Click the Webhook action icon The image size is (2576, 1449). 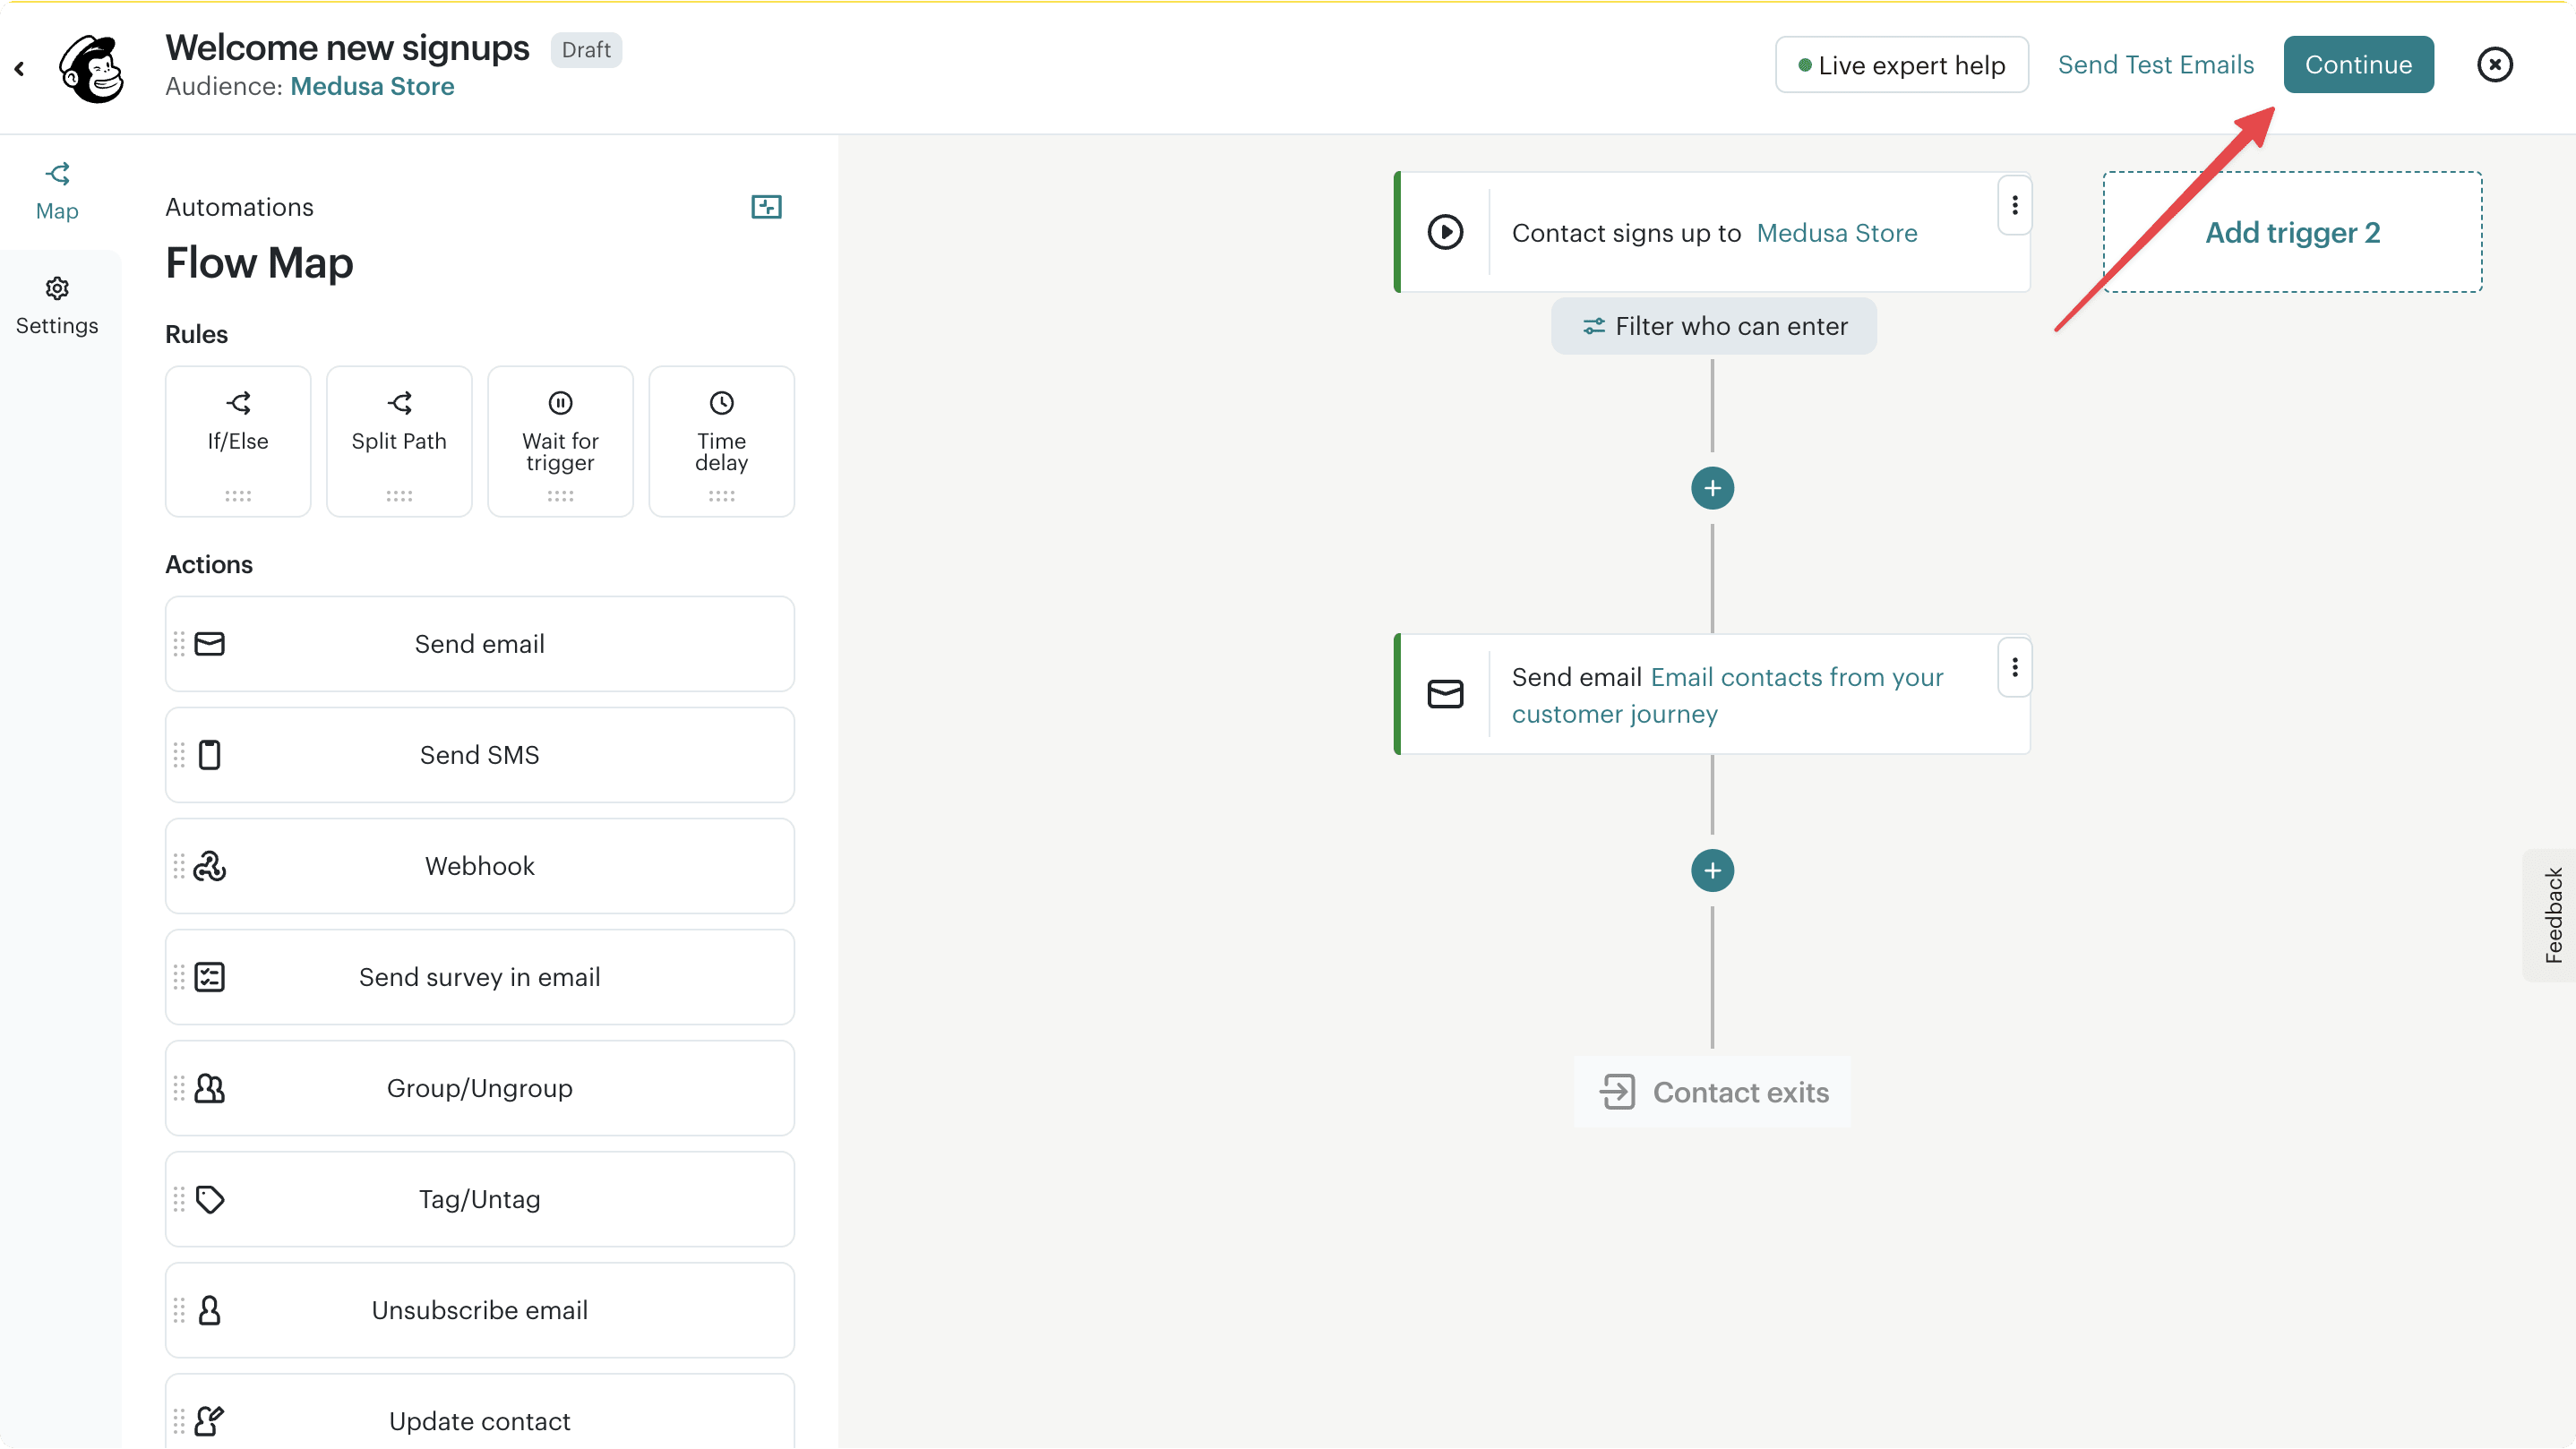pyautogui.click(x=209, y=865)
